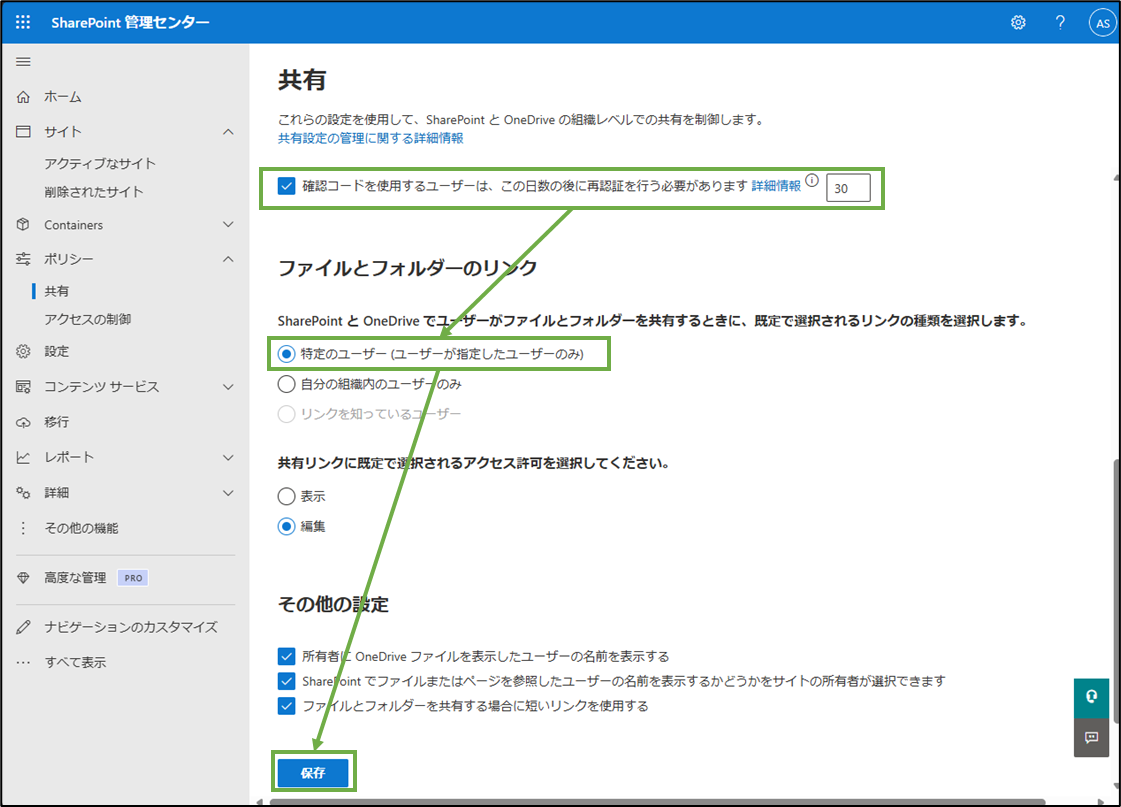Click the ナビゲーションのカスタマイズ pencil icon
The image size is (1121, 807).
point(23,627)
